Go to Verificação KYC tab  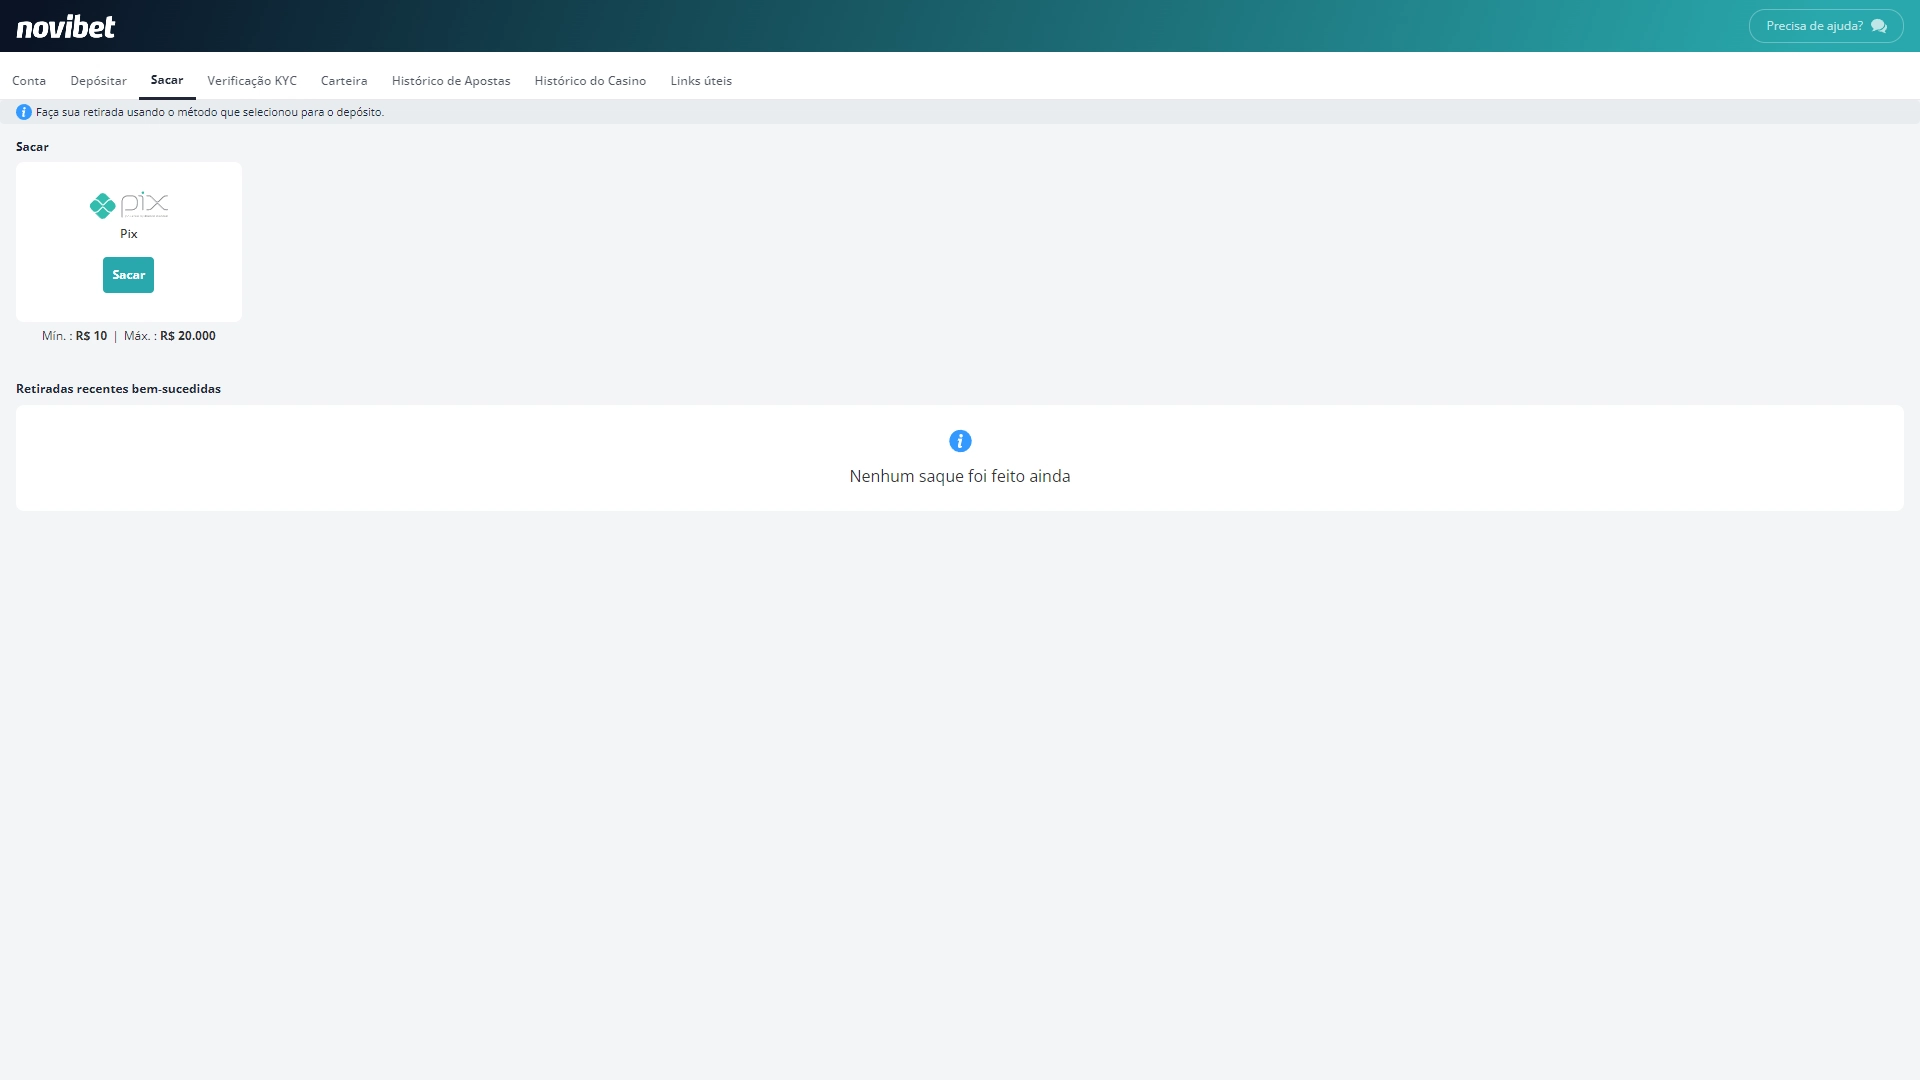click(x=252, y=80)
